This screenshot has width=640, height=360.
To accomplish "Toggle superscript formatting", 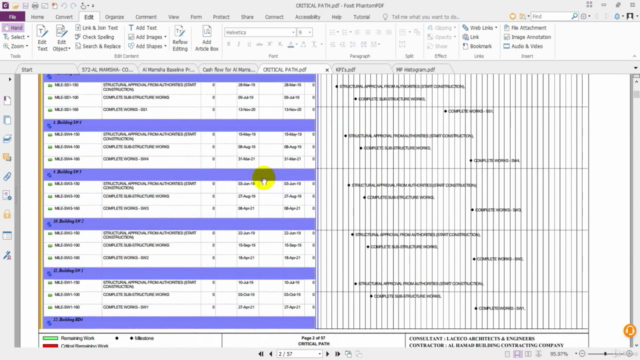I will (x=270, y=44).
